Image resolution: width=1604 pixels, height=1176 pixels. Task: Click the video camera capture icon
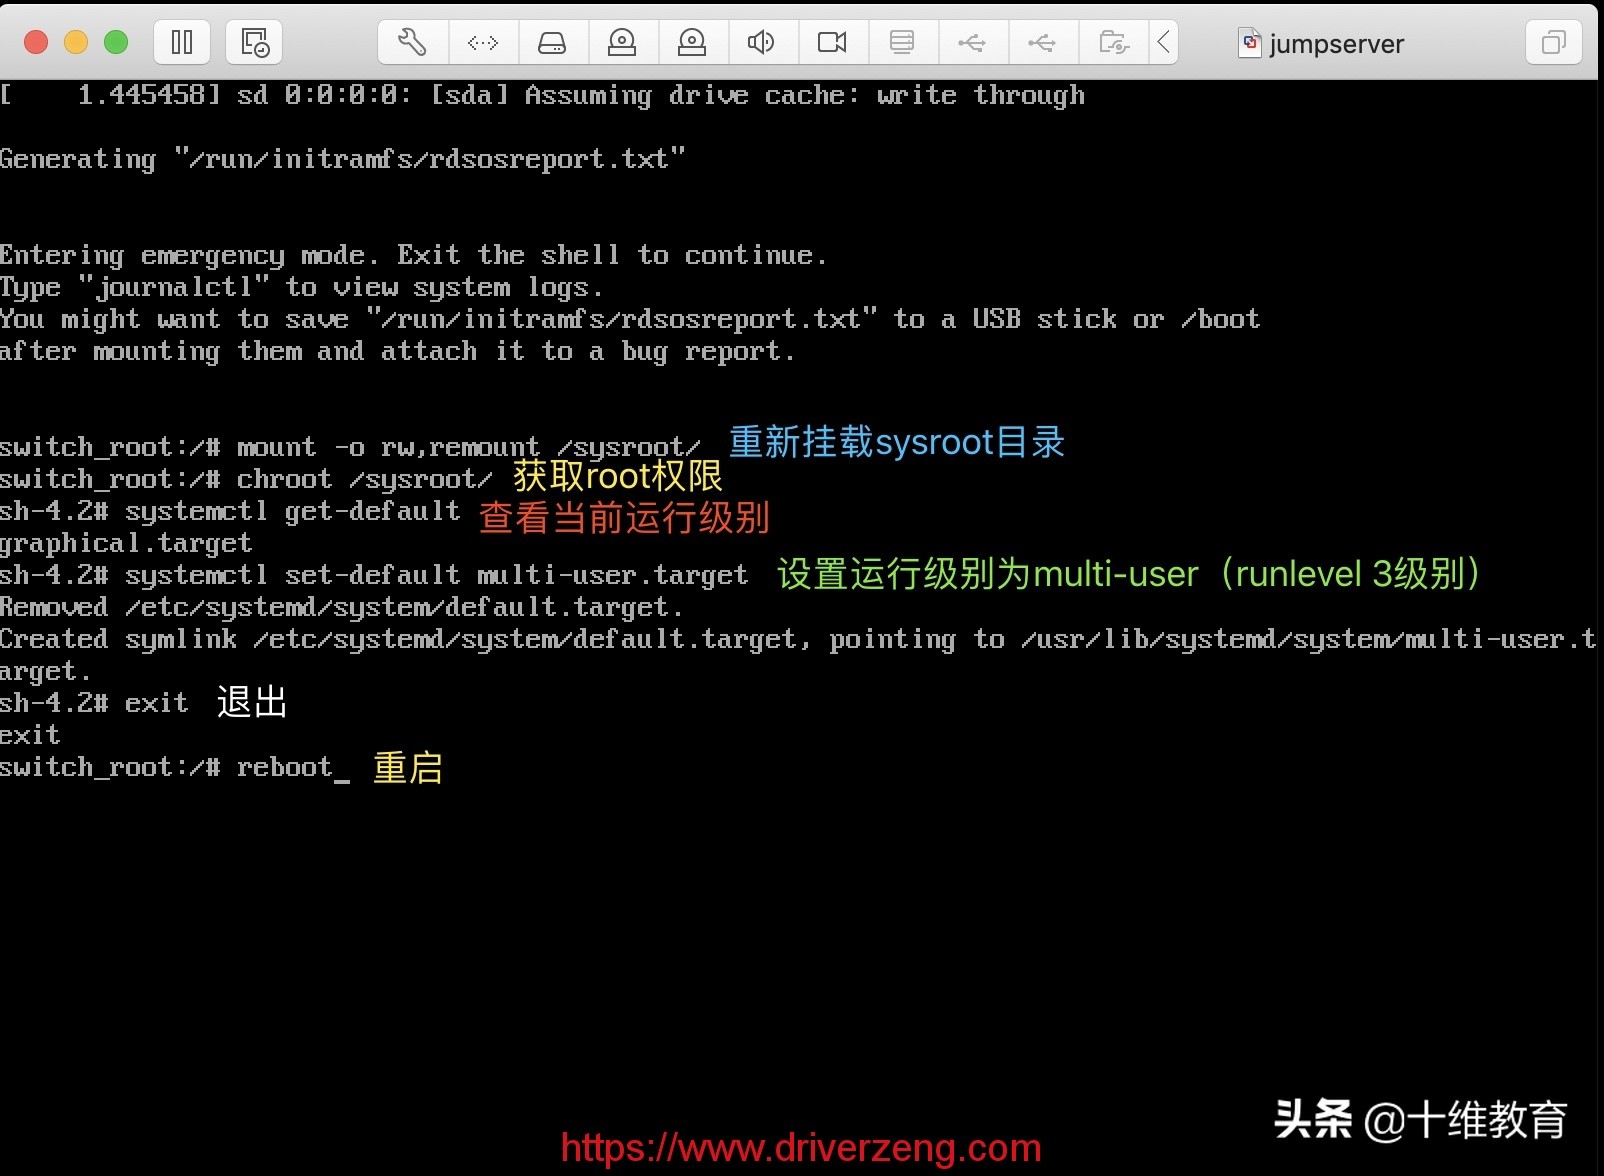point(832,42)
